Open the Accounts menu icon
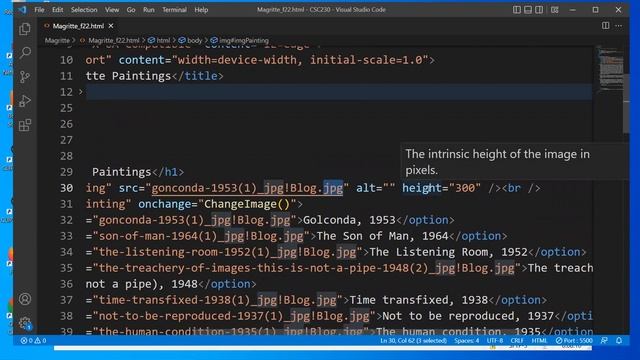The width and height of the screenshot is (640, 360). tap(25, 299)
